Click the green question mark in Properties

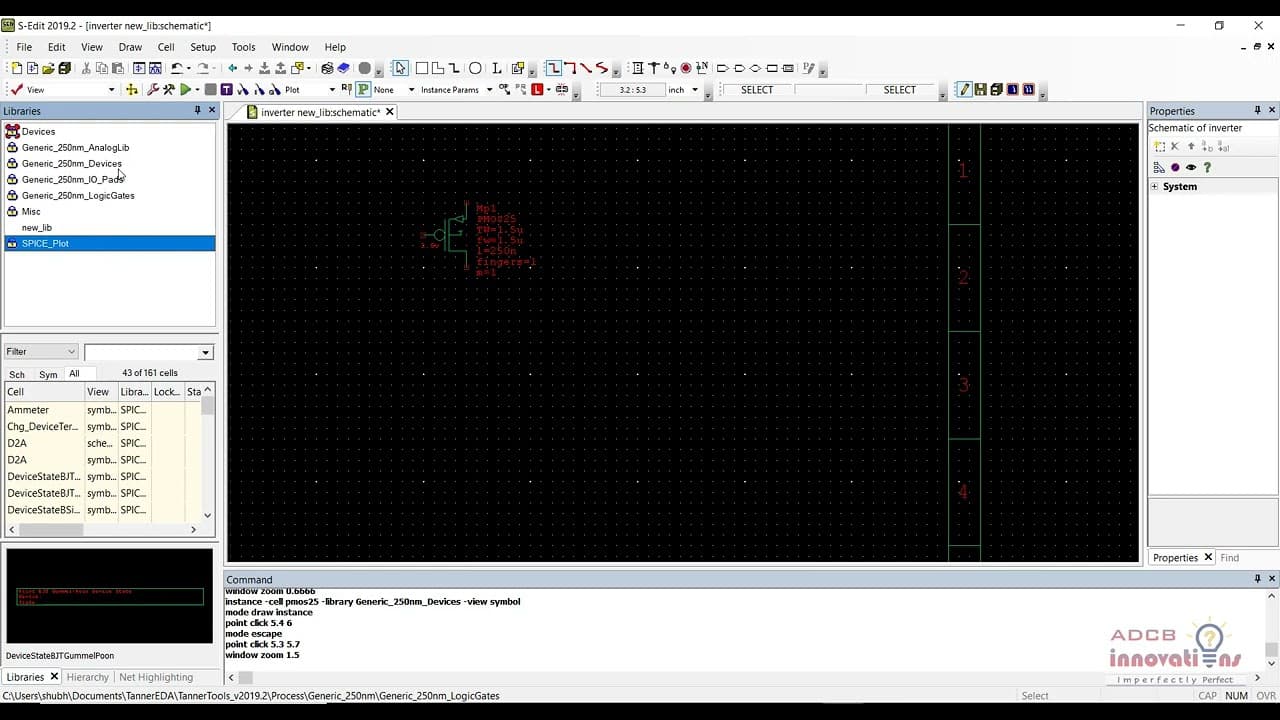click(x=1207, y=167)
